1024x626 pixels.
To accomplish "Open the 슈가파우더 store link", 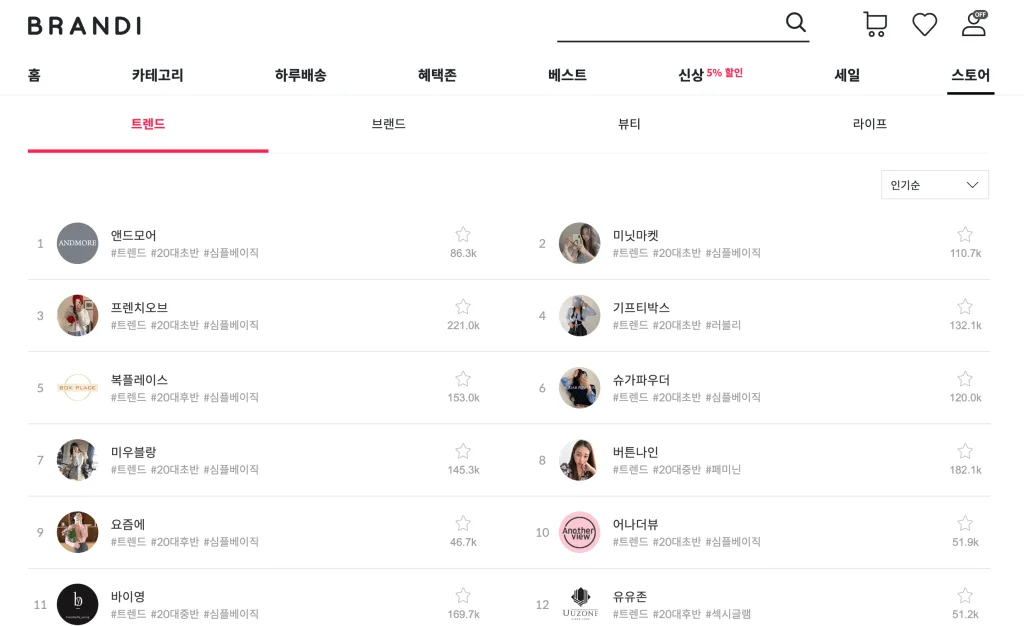I will coord(641,380).
